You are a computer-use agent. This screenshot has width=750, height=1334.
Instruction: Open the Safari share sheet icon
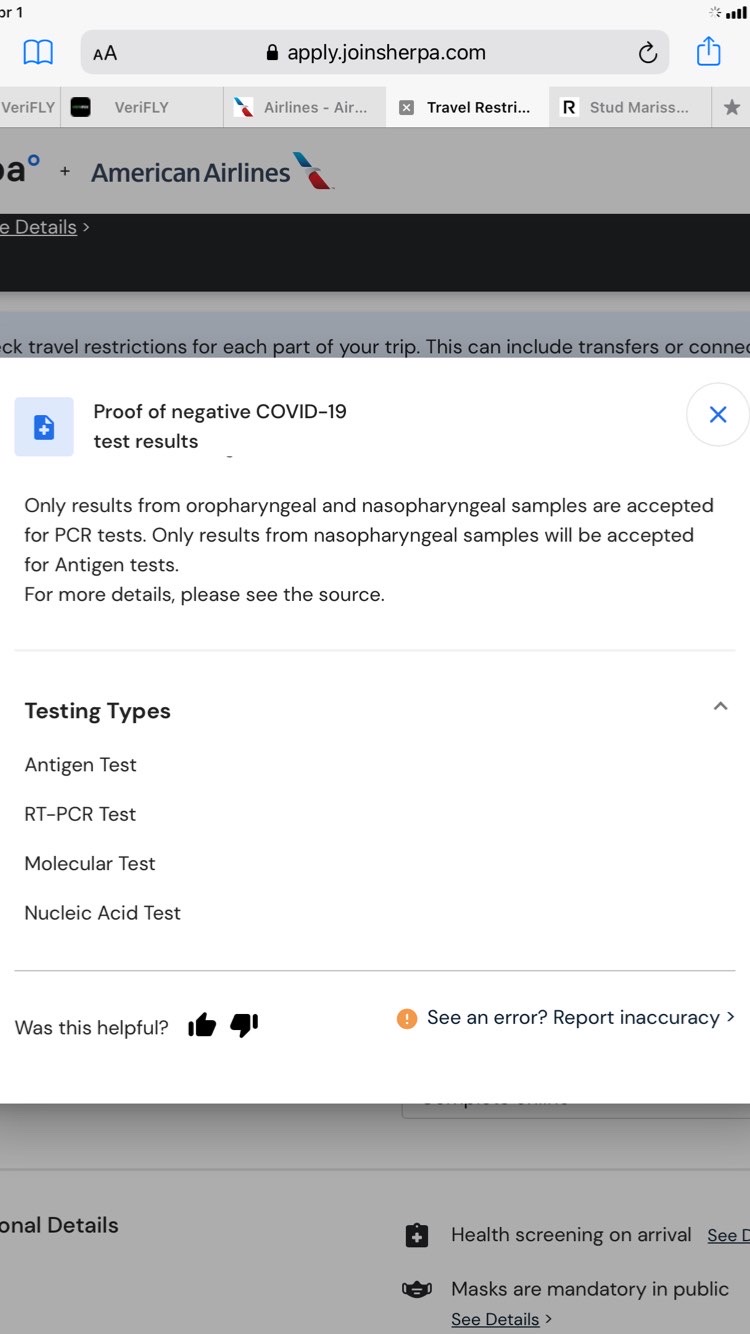click(x=708, y=51)
